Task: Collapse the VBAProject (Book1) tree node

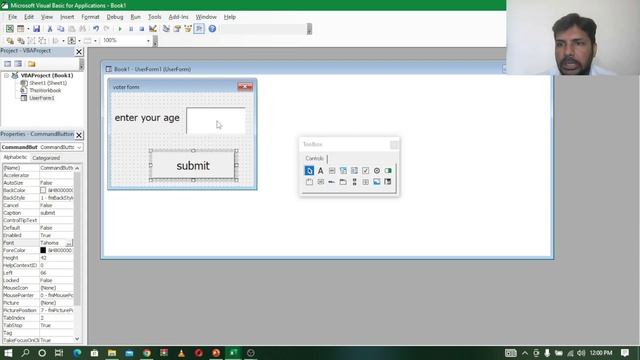Action: [x=6, y=76]
